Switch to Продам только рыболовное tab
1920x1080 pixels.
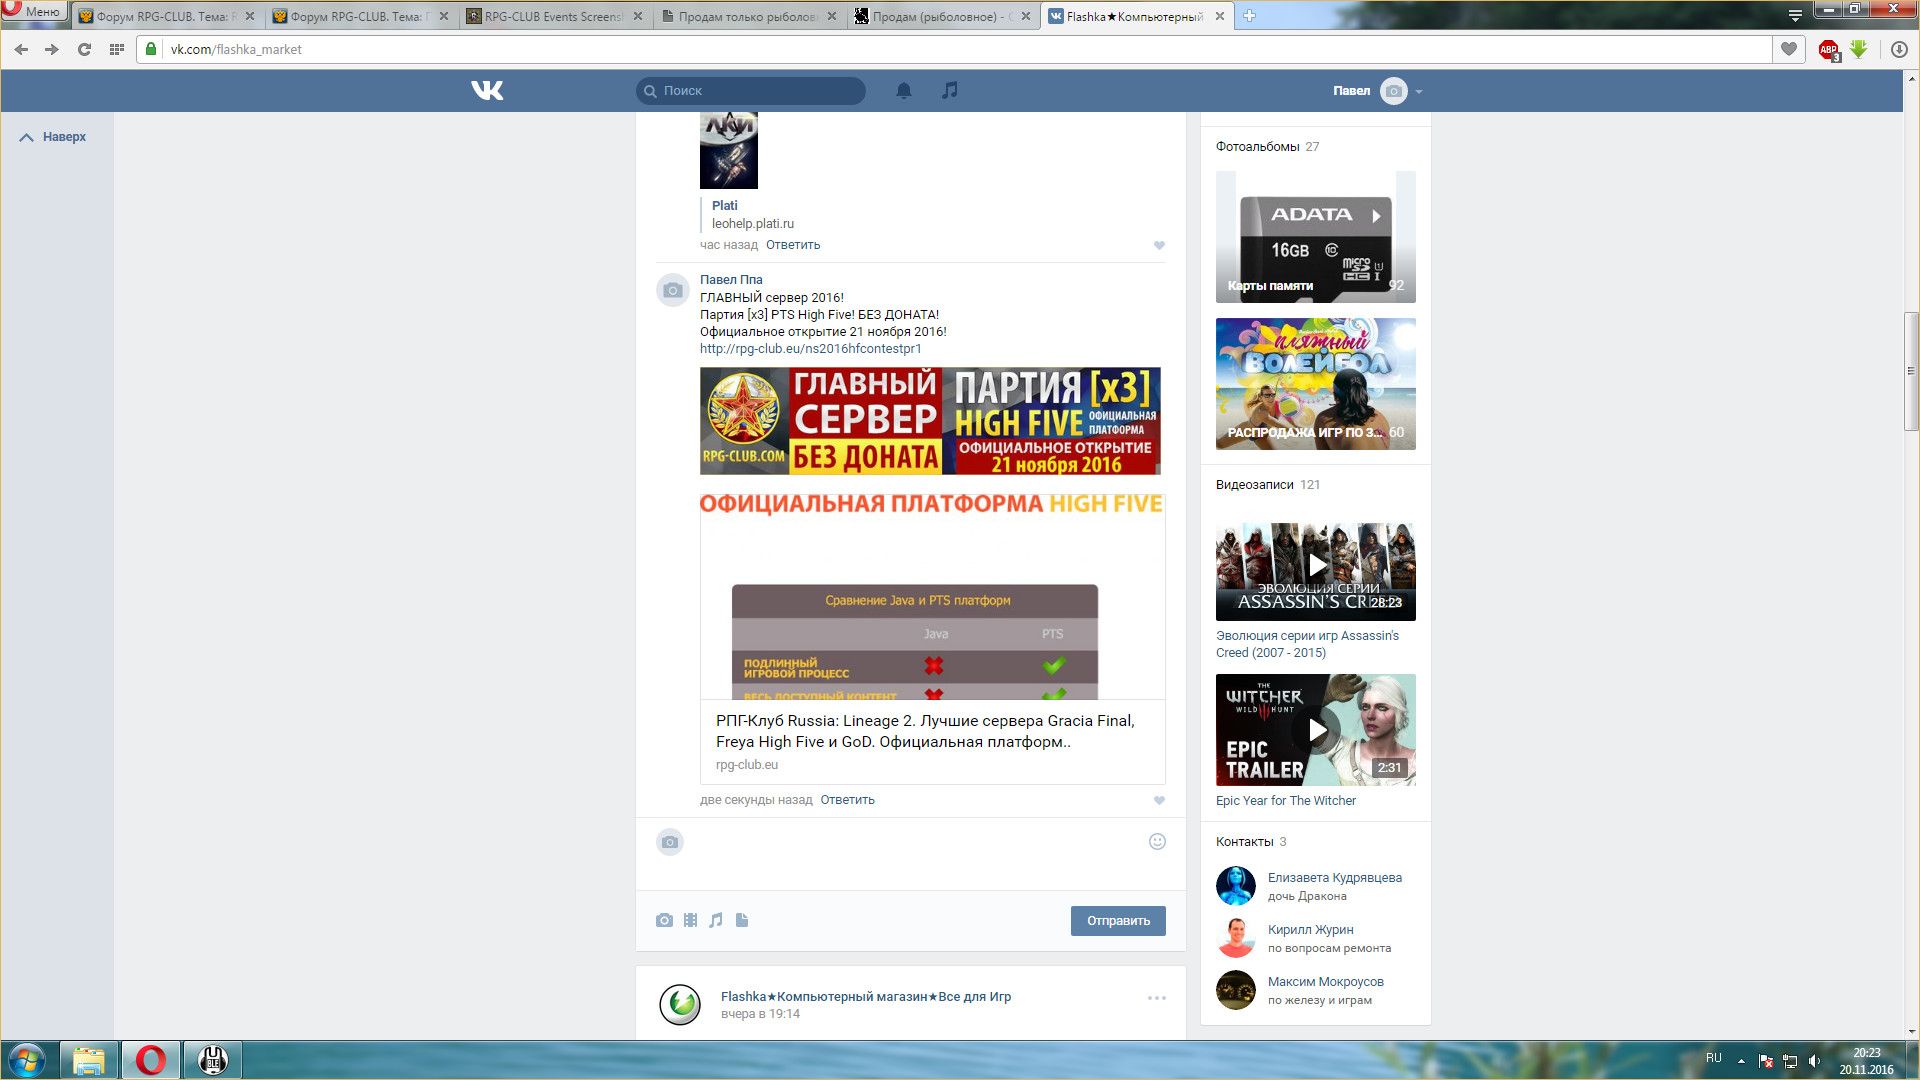tap(747, 16)
